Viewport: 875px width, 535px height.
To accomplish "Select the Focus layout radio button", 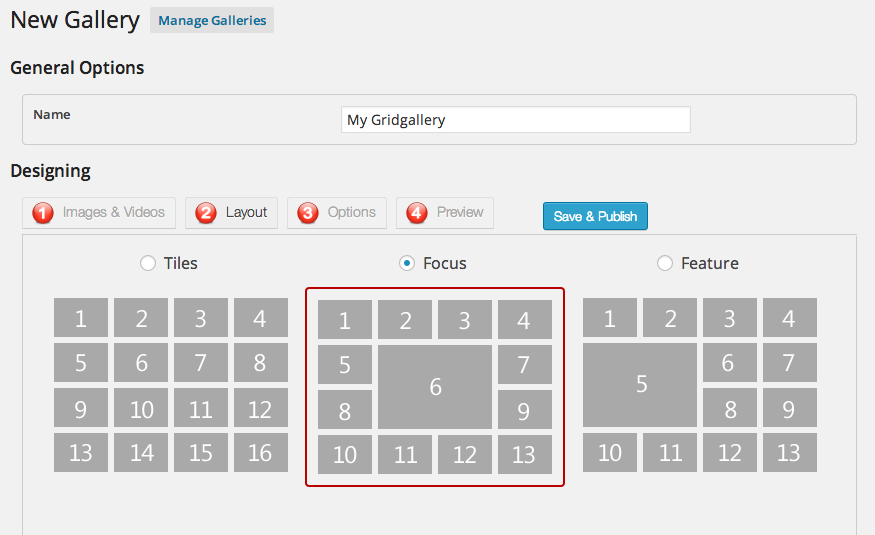I will click(407, 263).
